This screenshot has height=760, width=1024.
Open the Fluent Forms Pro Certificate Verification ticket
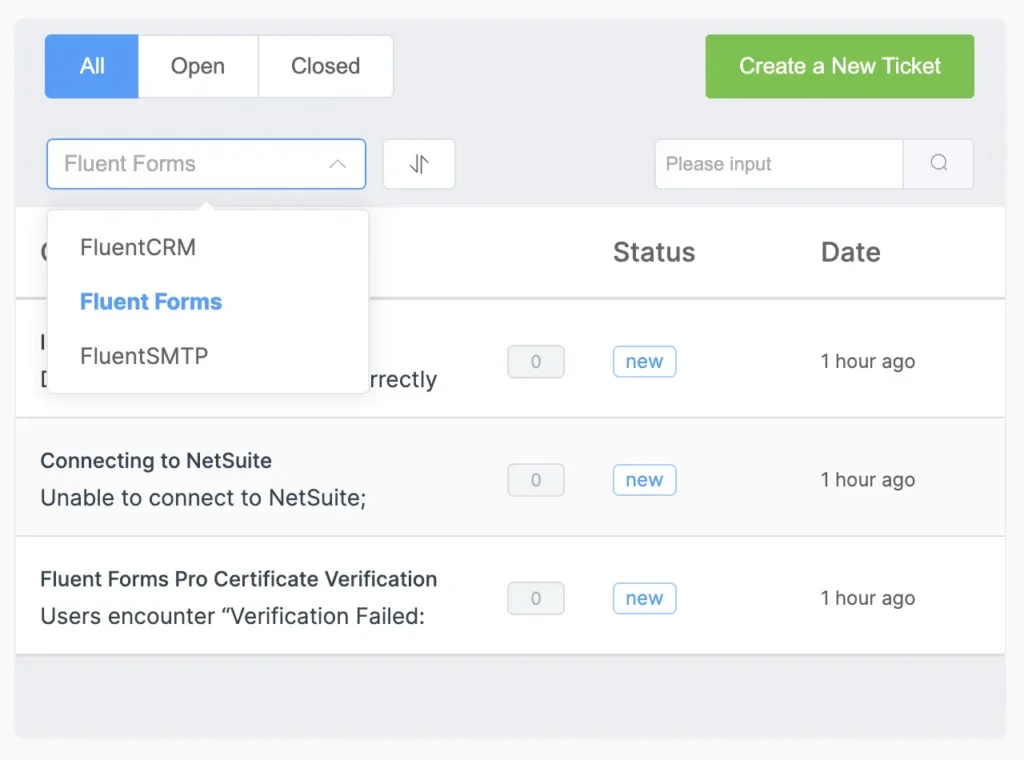point(238,579)
